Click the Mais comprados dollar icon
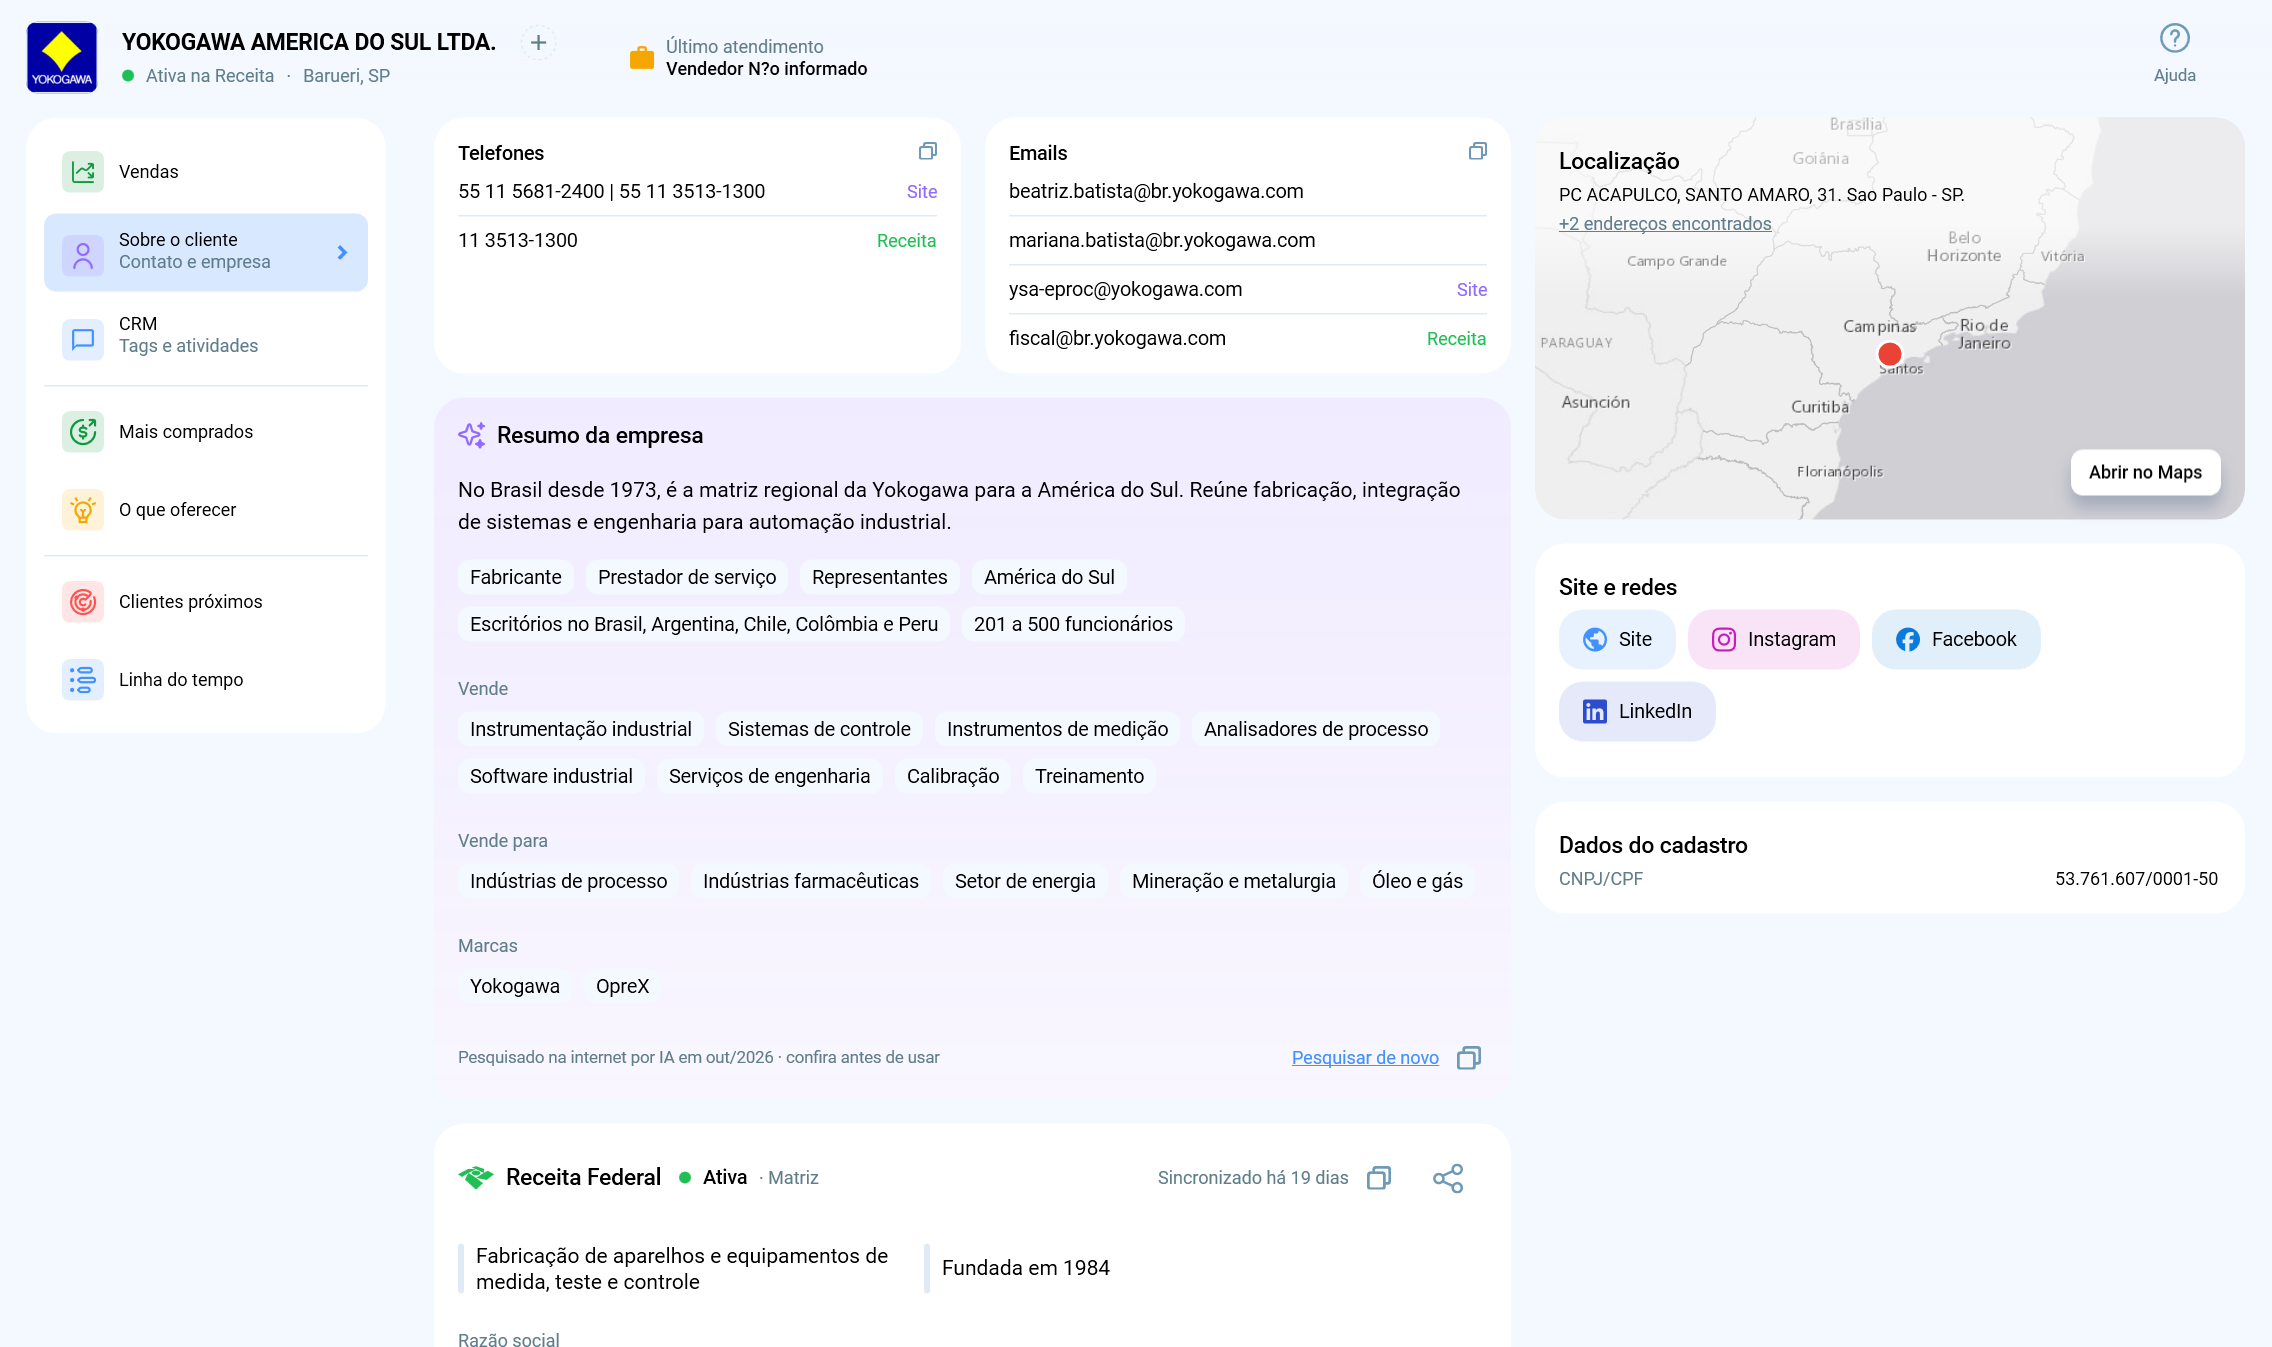2272x1347 pixels. [83, 432]
